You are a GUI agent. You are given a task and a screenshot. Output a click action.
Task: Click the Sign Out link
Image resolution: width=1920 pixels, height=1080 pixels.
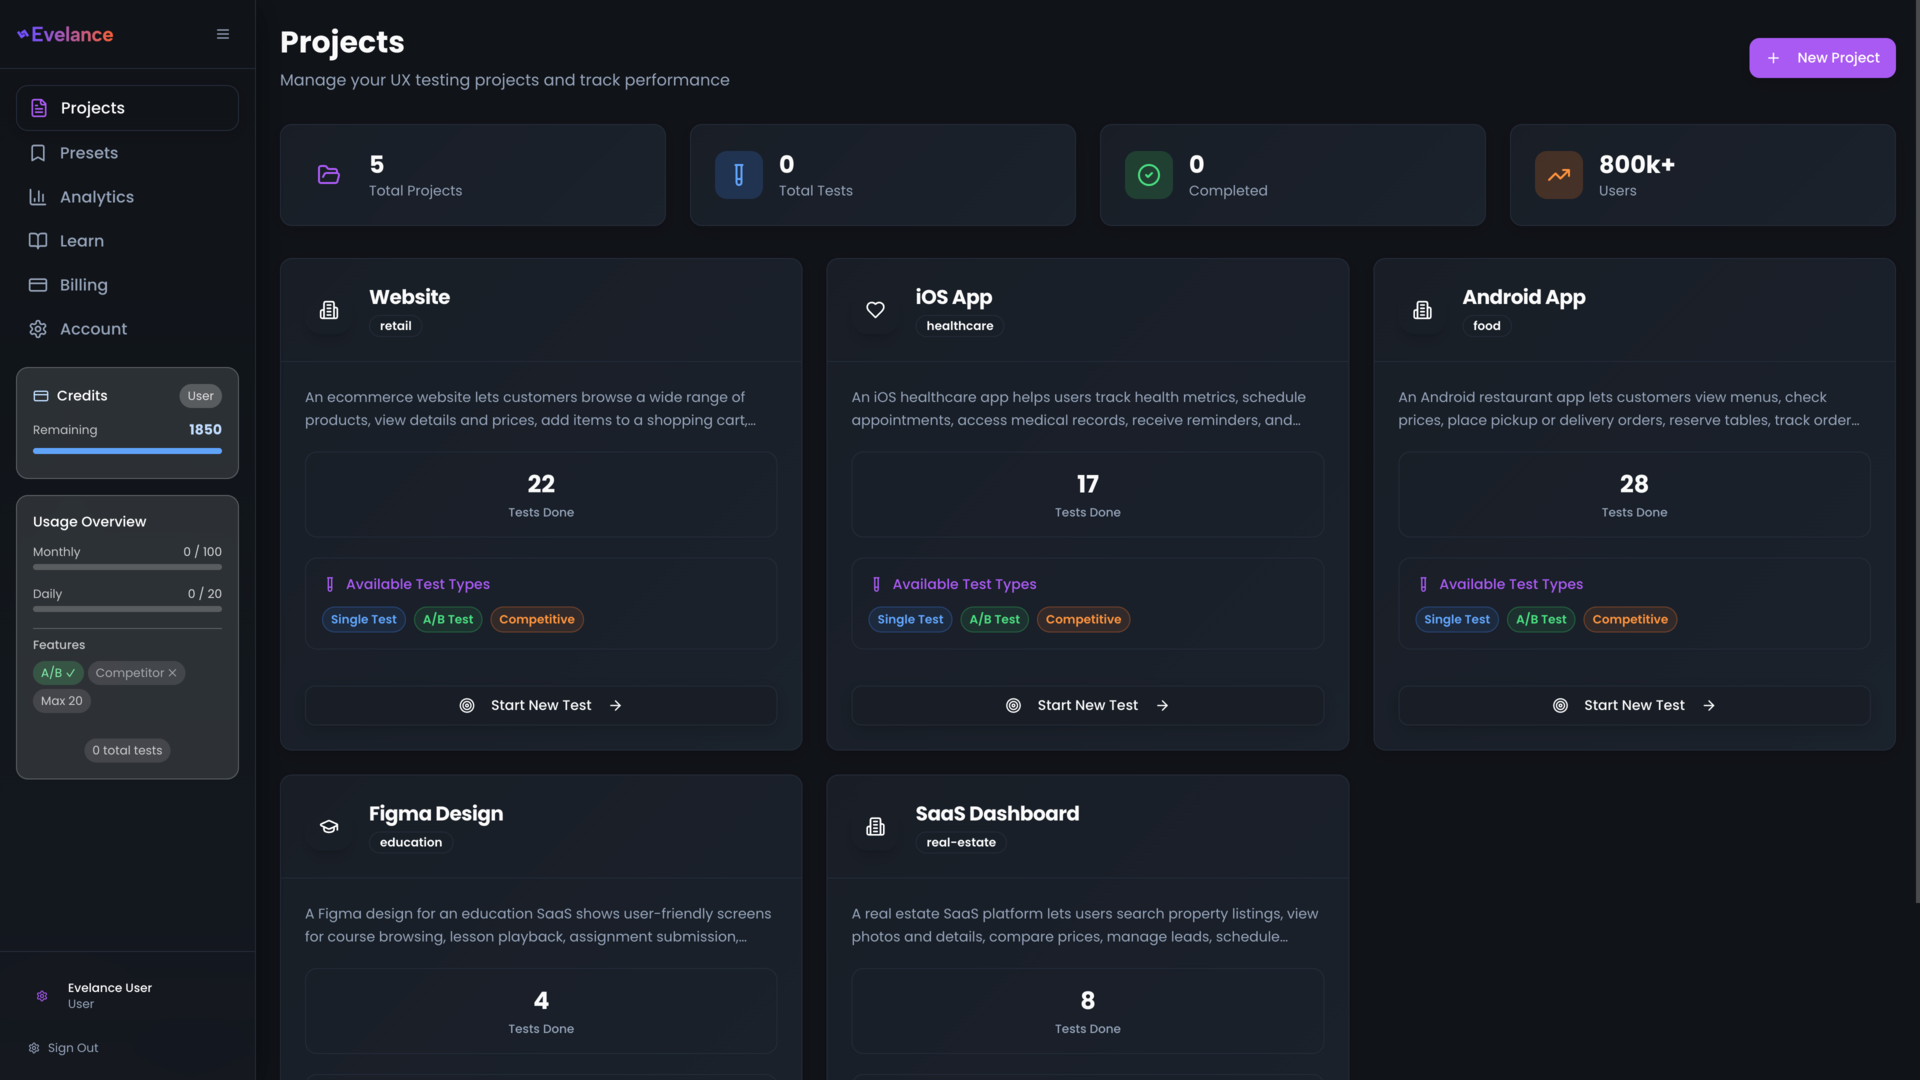click(72, 1048)
